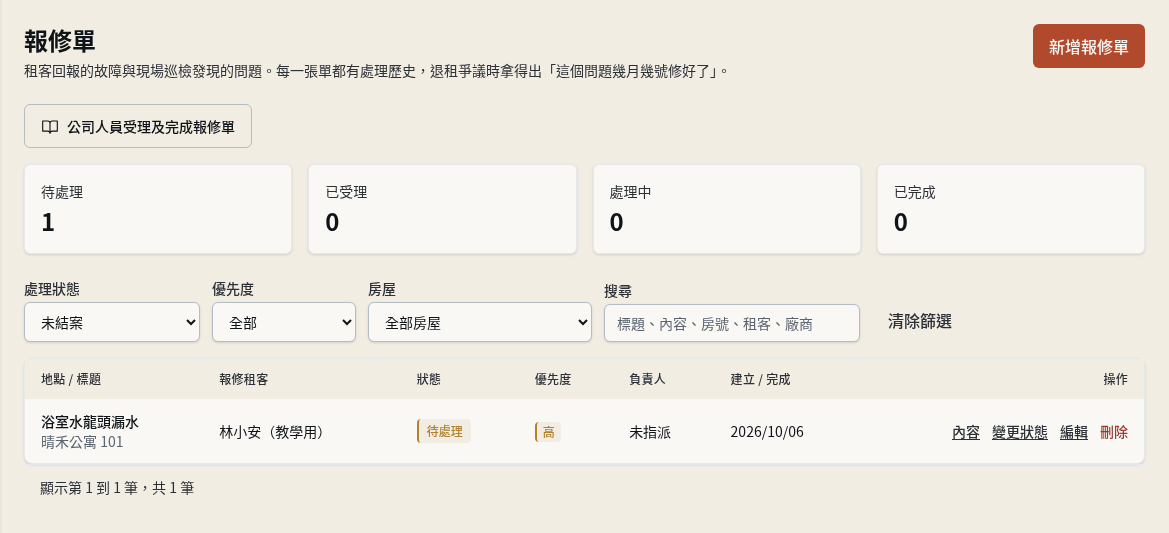Select the 已受理 summary card

[x=442, y=209]
